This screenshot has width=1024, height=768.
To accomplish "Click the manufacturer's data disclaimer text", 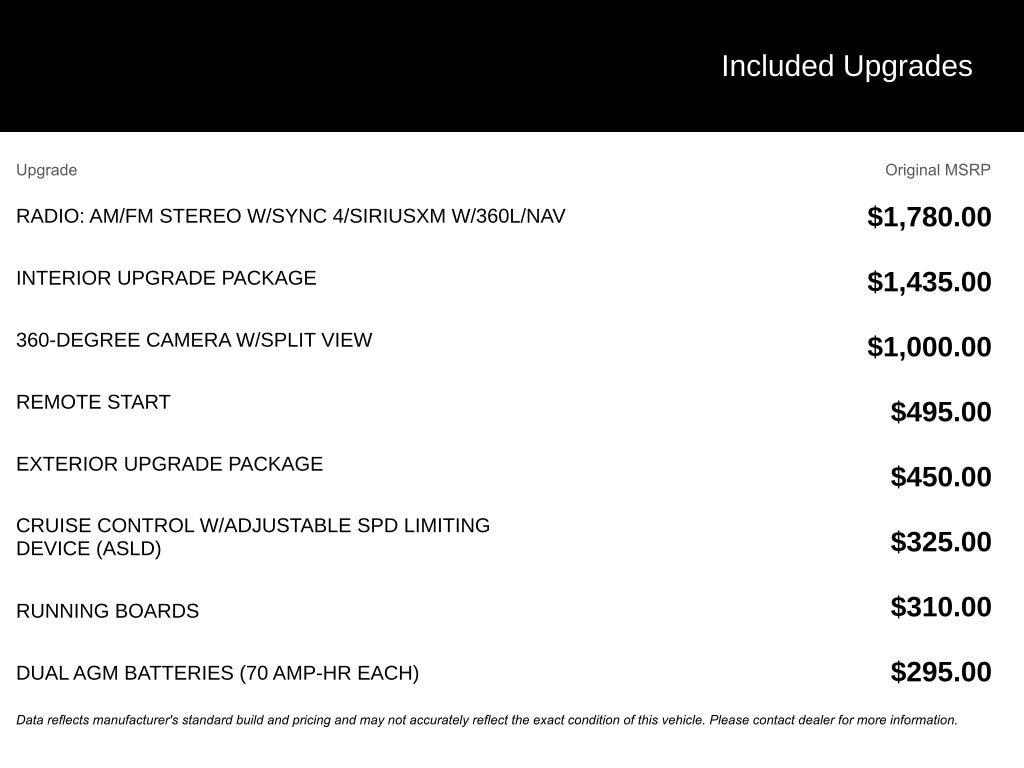I will [487, 720].
